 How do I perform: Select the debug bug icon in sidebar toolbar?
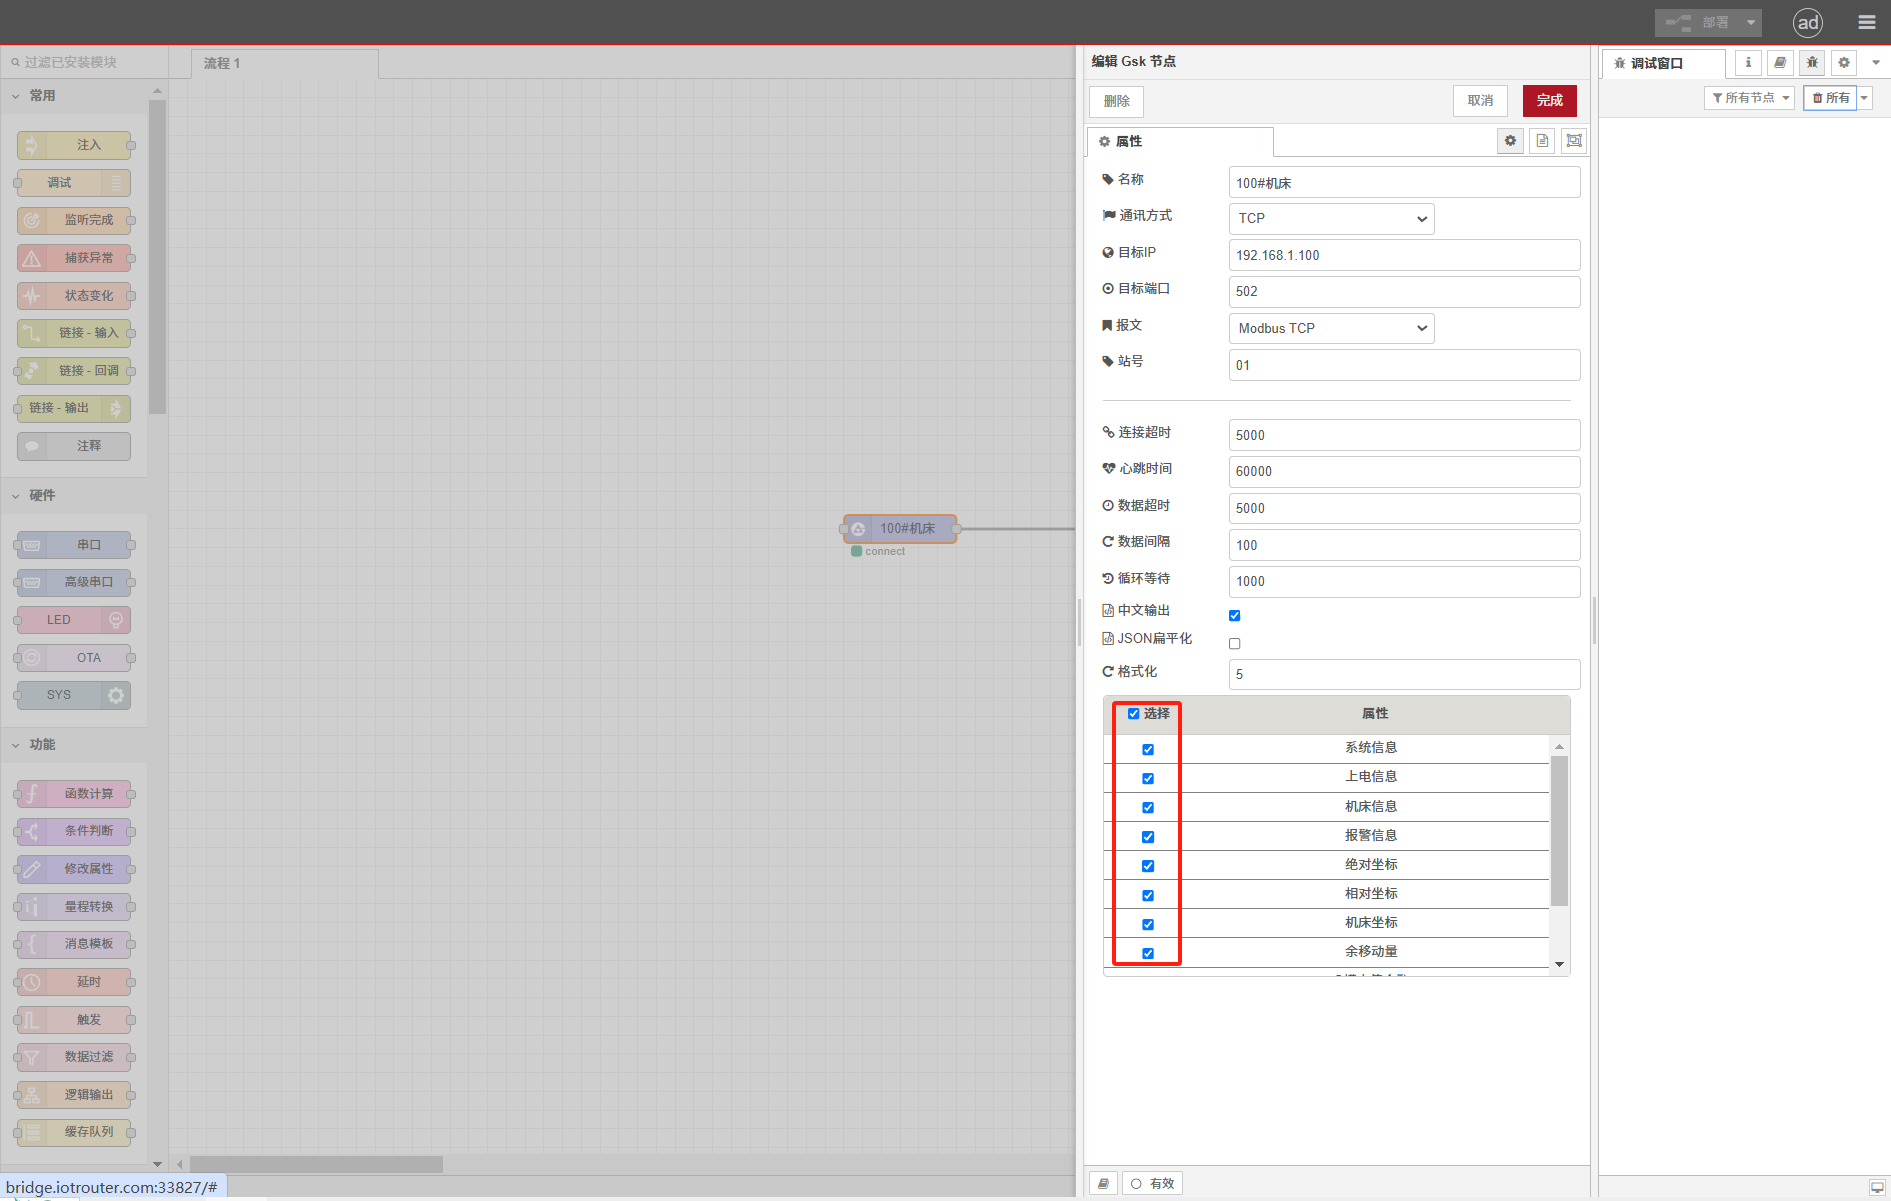1811,62
